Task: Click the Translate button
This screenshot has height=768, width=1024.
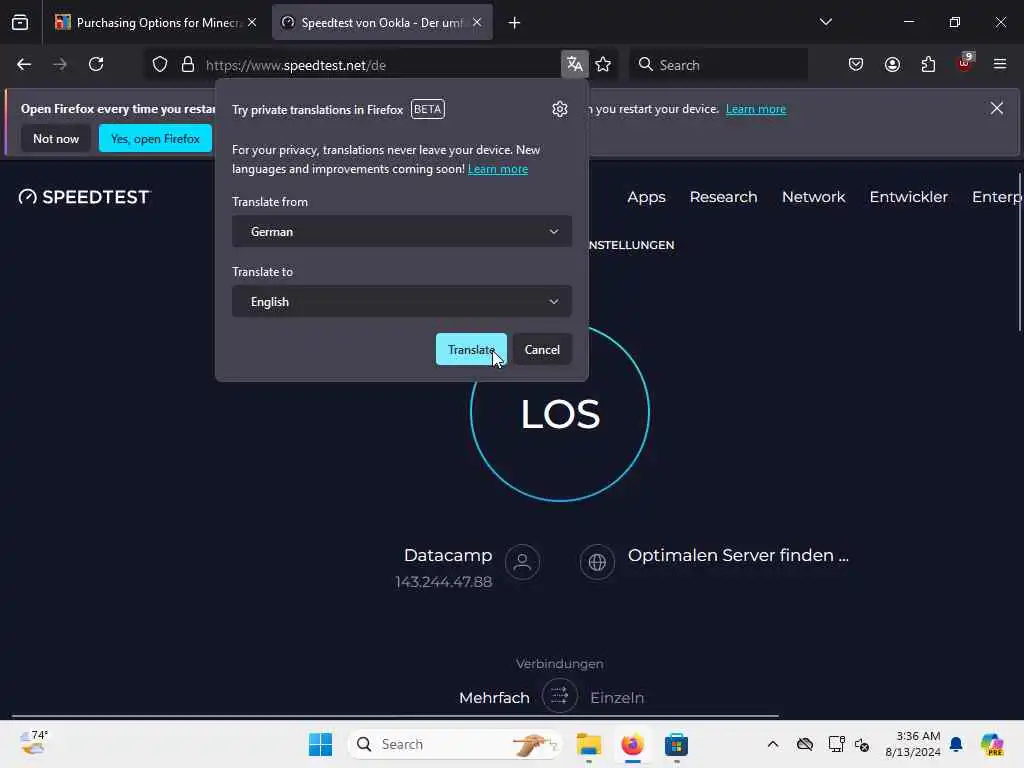Action: click(471, 349)
